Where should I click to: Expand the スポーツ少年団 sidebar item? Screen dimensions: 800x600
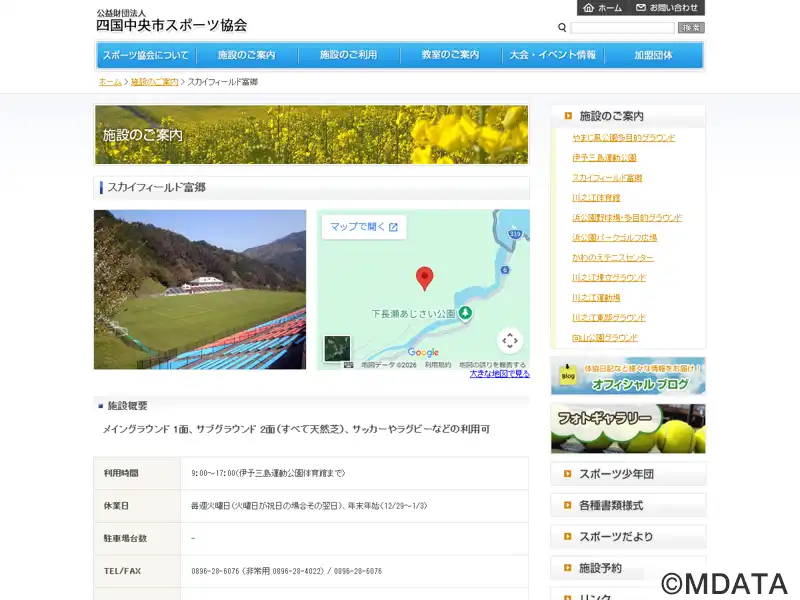click(628, 474)
